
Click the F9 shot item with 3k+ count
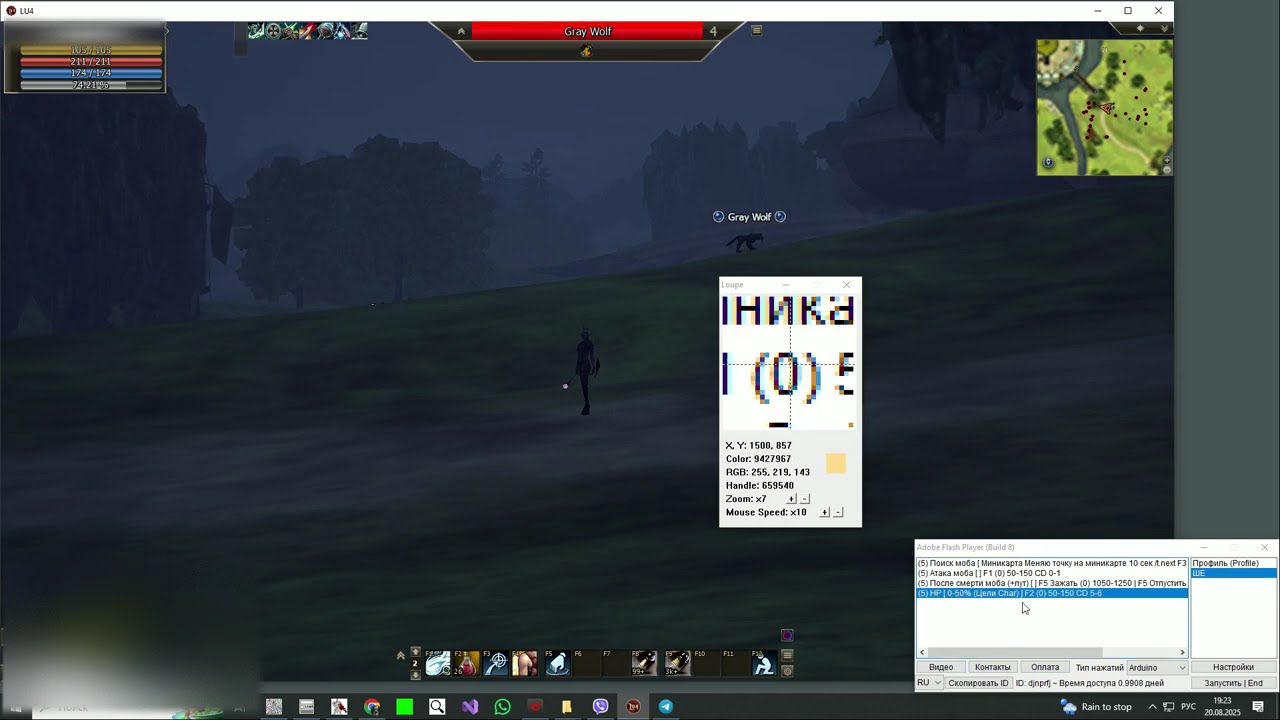point(677,663)
